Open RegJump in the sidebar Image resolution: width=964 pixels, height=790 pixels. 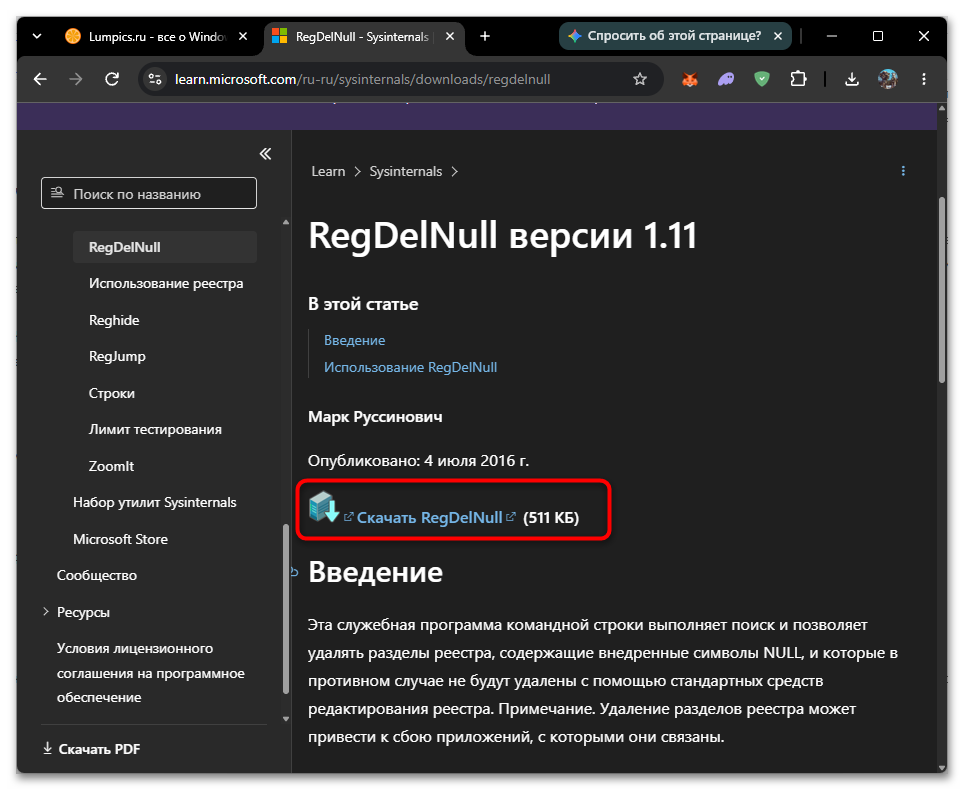(117, 357)
